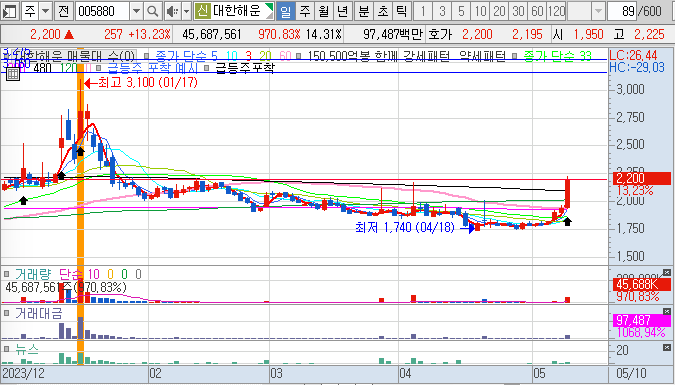Close the 뉴스 panel
This screenshot has height=385, width=675.
[x=667, y=347]
